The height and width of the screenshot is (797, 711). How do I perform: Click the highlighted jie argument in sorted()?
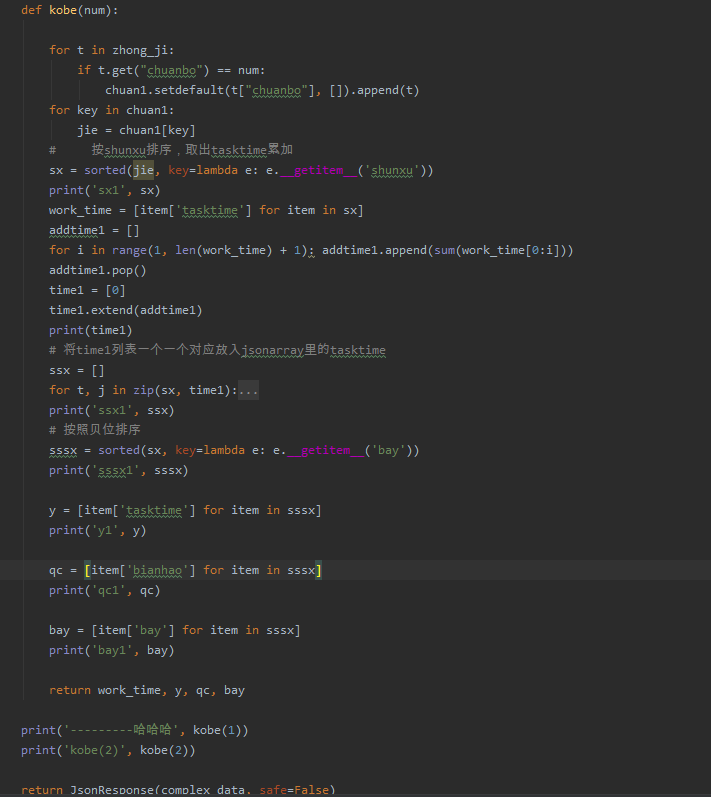(143, 170)
